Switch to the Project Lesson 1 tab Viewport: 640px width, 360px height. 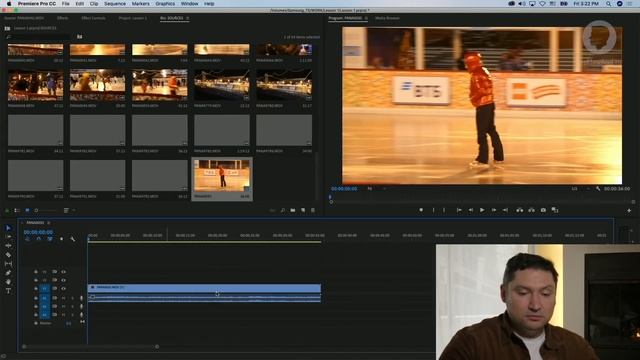tap(133, 18)
